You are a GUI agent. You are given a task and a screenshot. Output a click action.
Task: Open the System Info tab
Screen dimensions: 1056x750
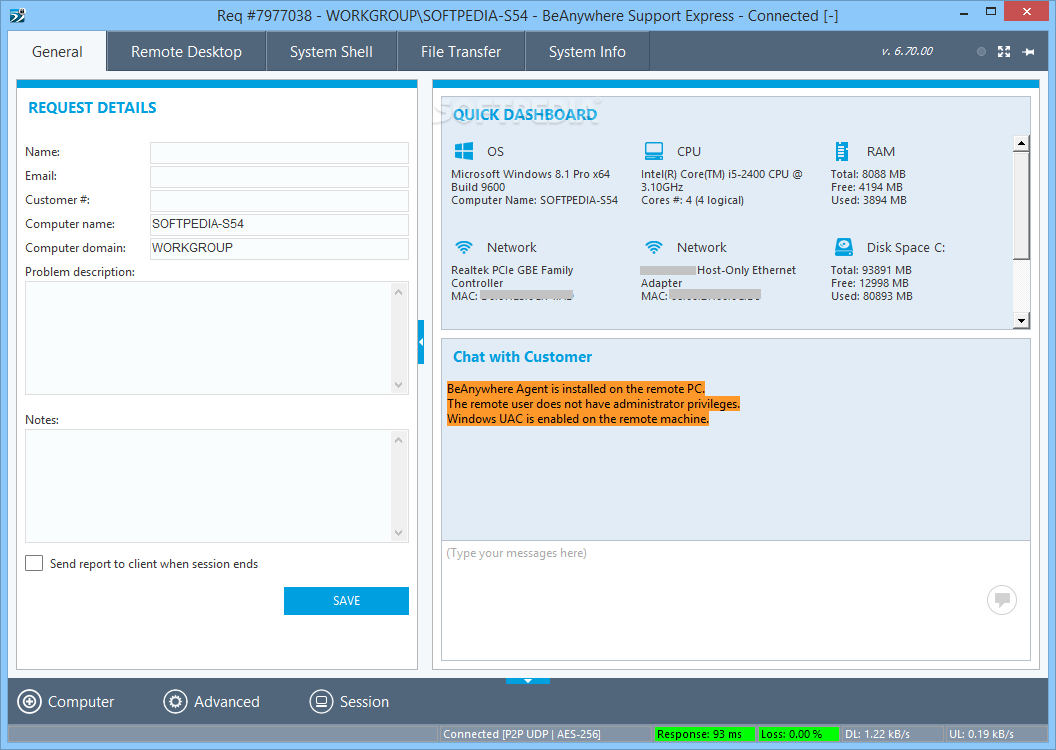tap(587, 52)
